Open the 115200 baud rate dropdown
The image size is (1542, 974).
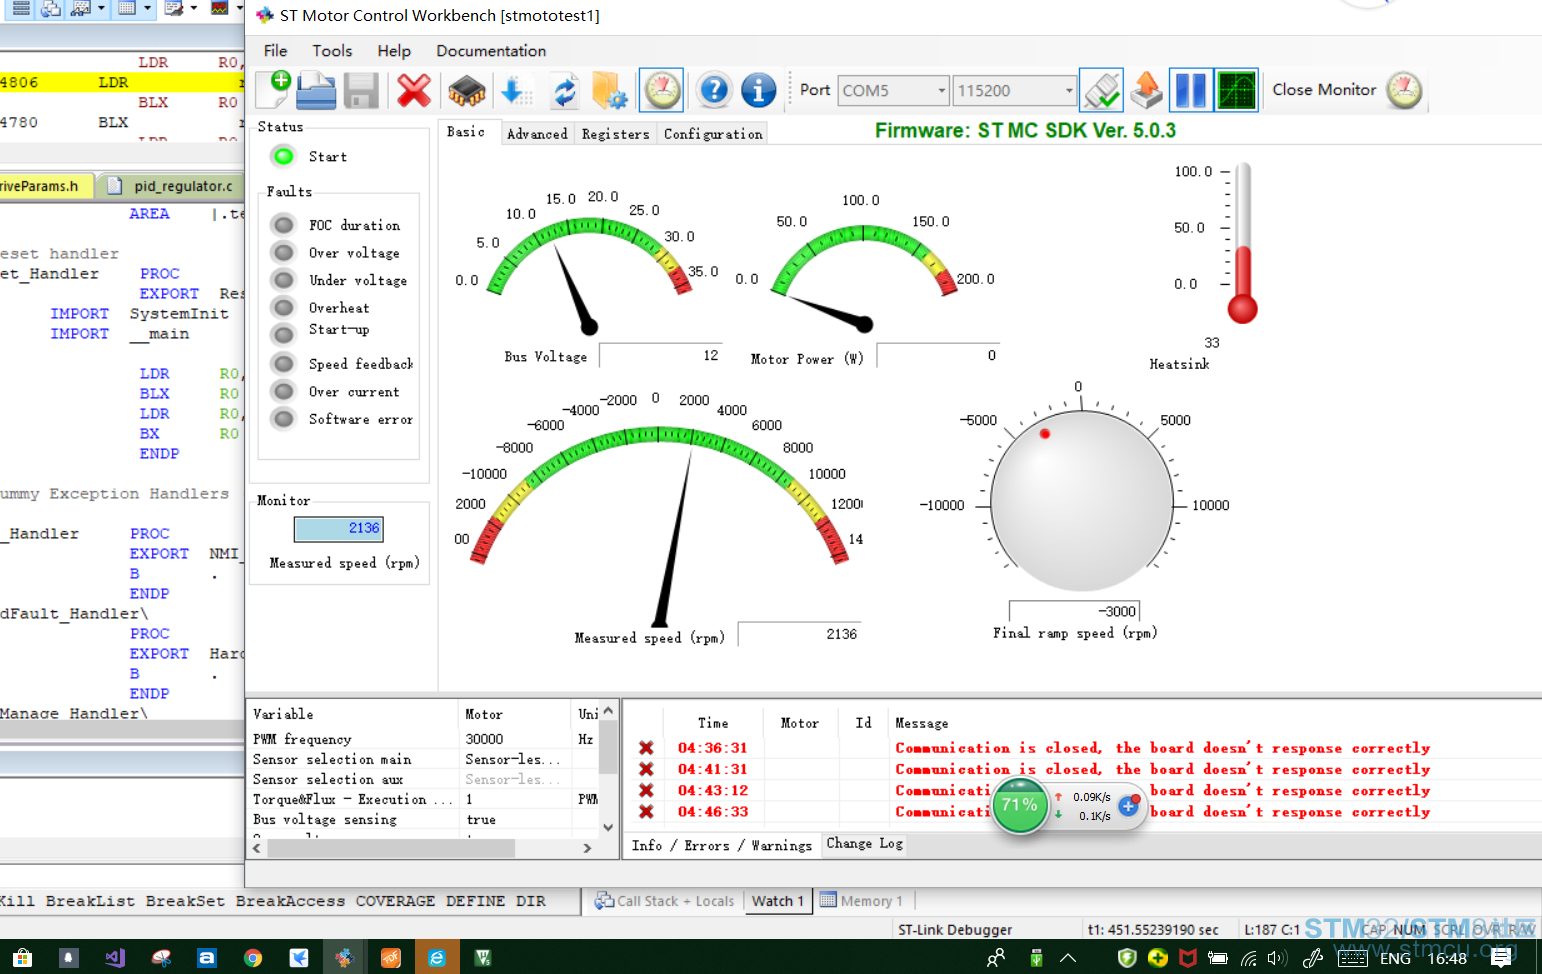1015,91
